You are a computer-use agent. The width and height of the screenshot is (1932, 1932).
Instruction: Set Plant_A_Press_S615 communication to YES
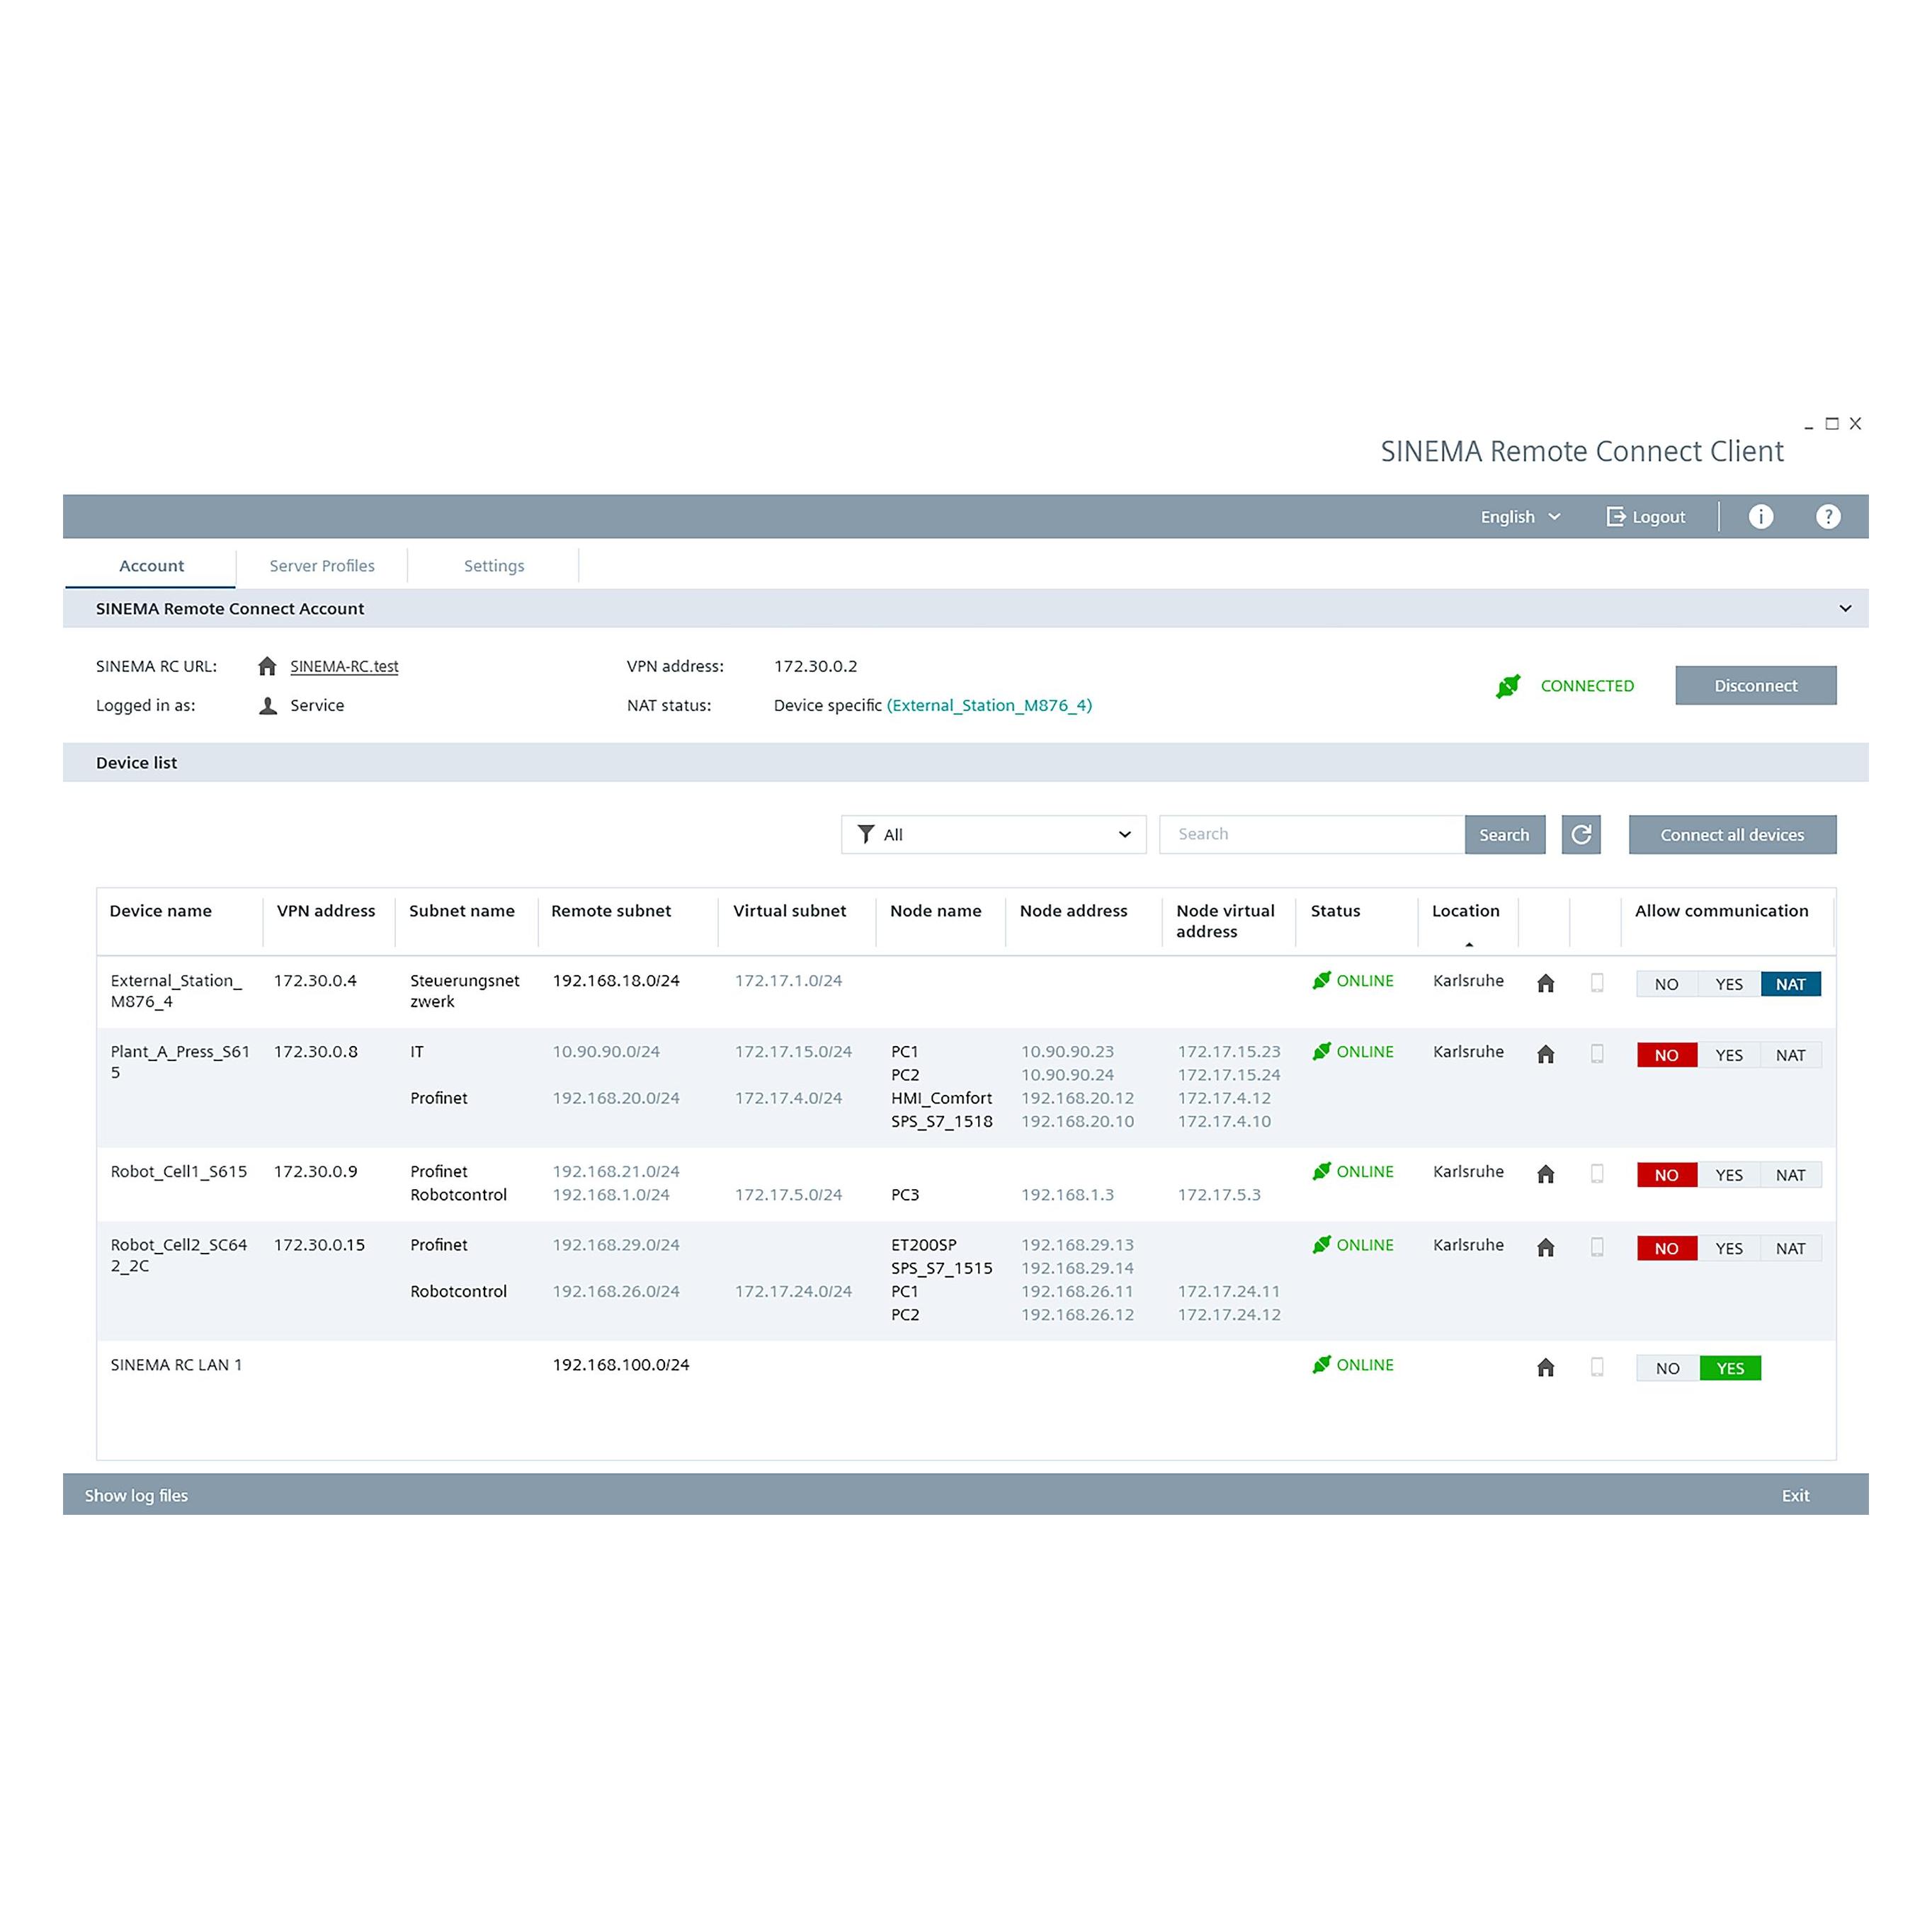pyautogui.click(x=1728, y=1055)
